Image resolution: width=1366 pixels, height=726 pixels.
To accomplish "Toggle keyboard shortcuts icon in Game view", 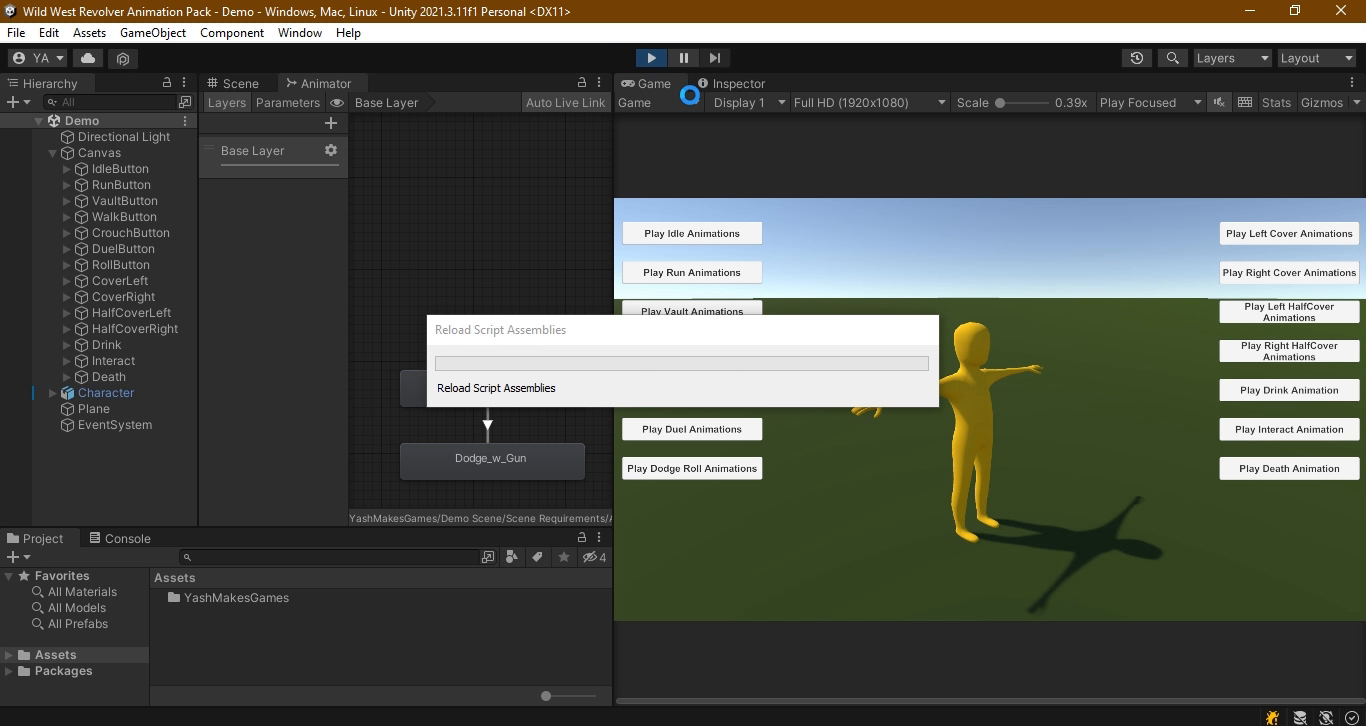I will tap(1245, 102).
